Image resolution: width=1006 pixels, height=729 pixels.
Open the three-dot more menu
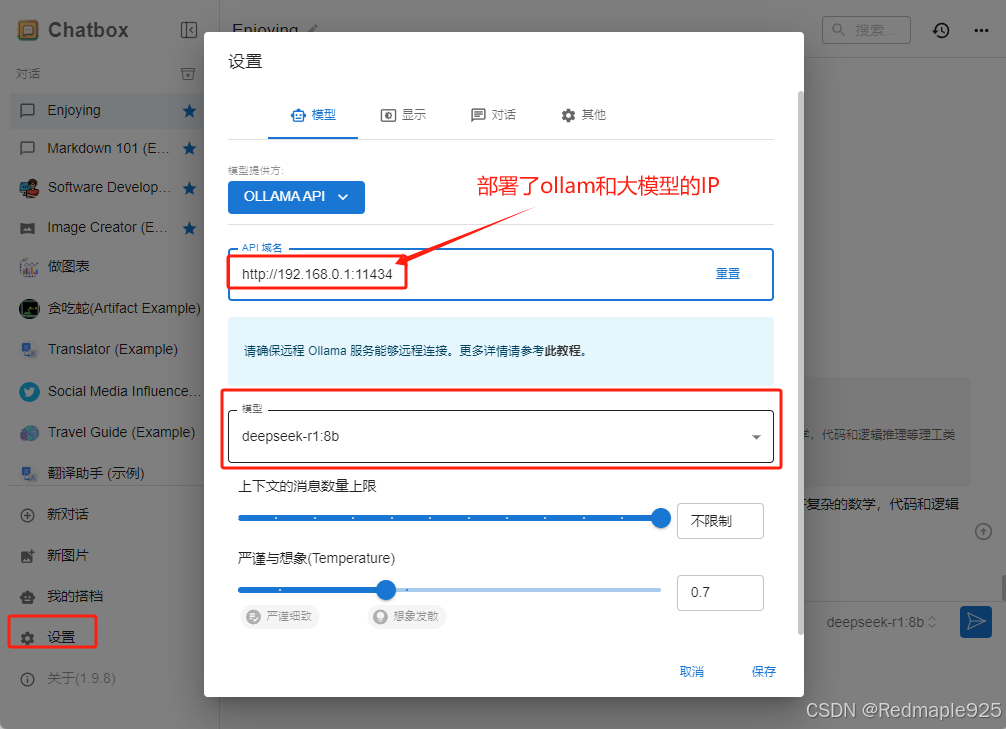981,30
